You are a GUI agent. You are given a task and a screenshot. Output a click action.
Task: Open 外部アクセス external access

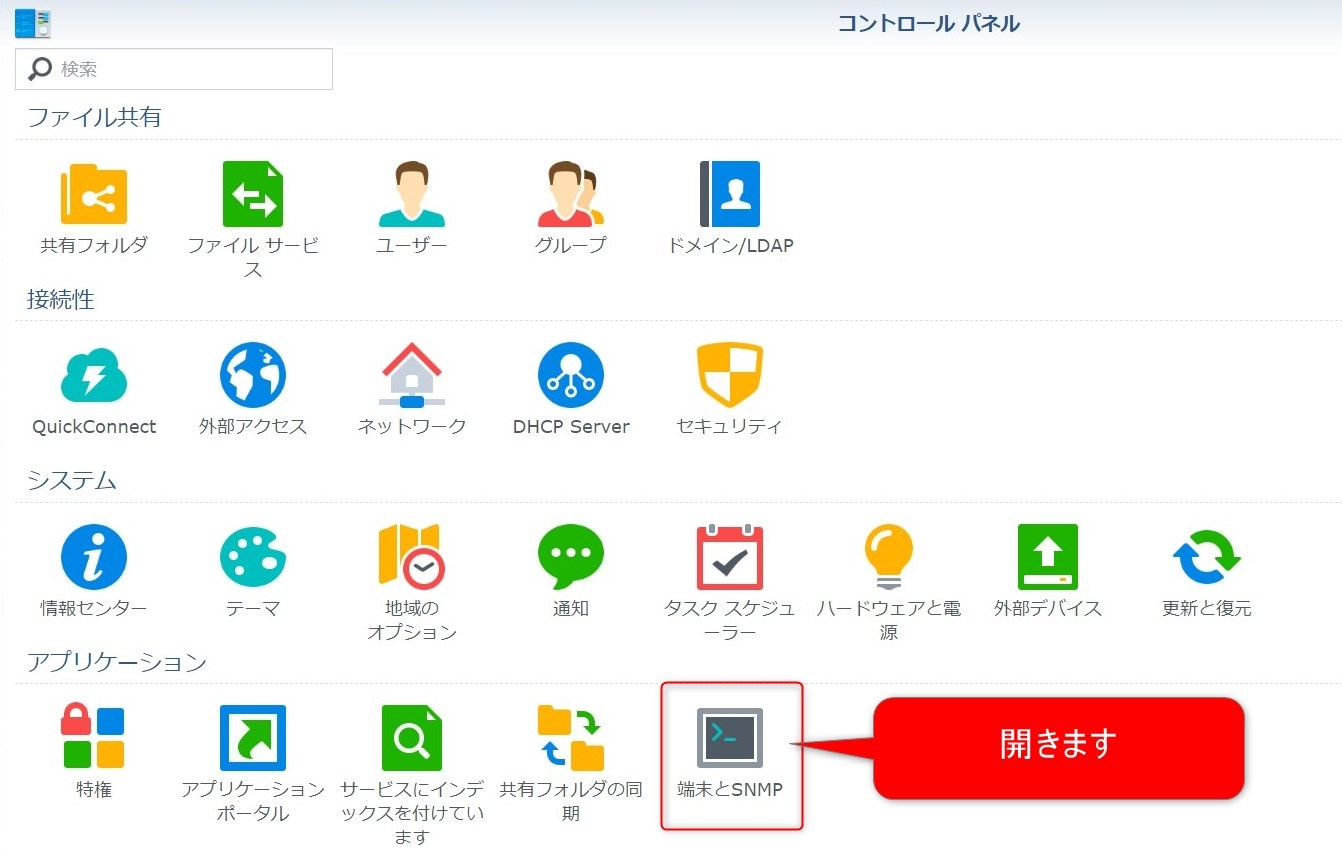253,376
